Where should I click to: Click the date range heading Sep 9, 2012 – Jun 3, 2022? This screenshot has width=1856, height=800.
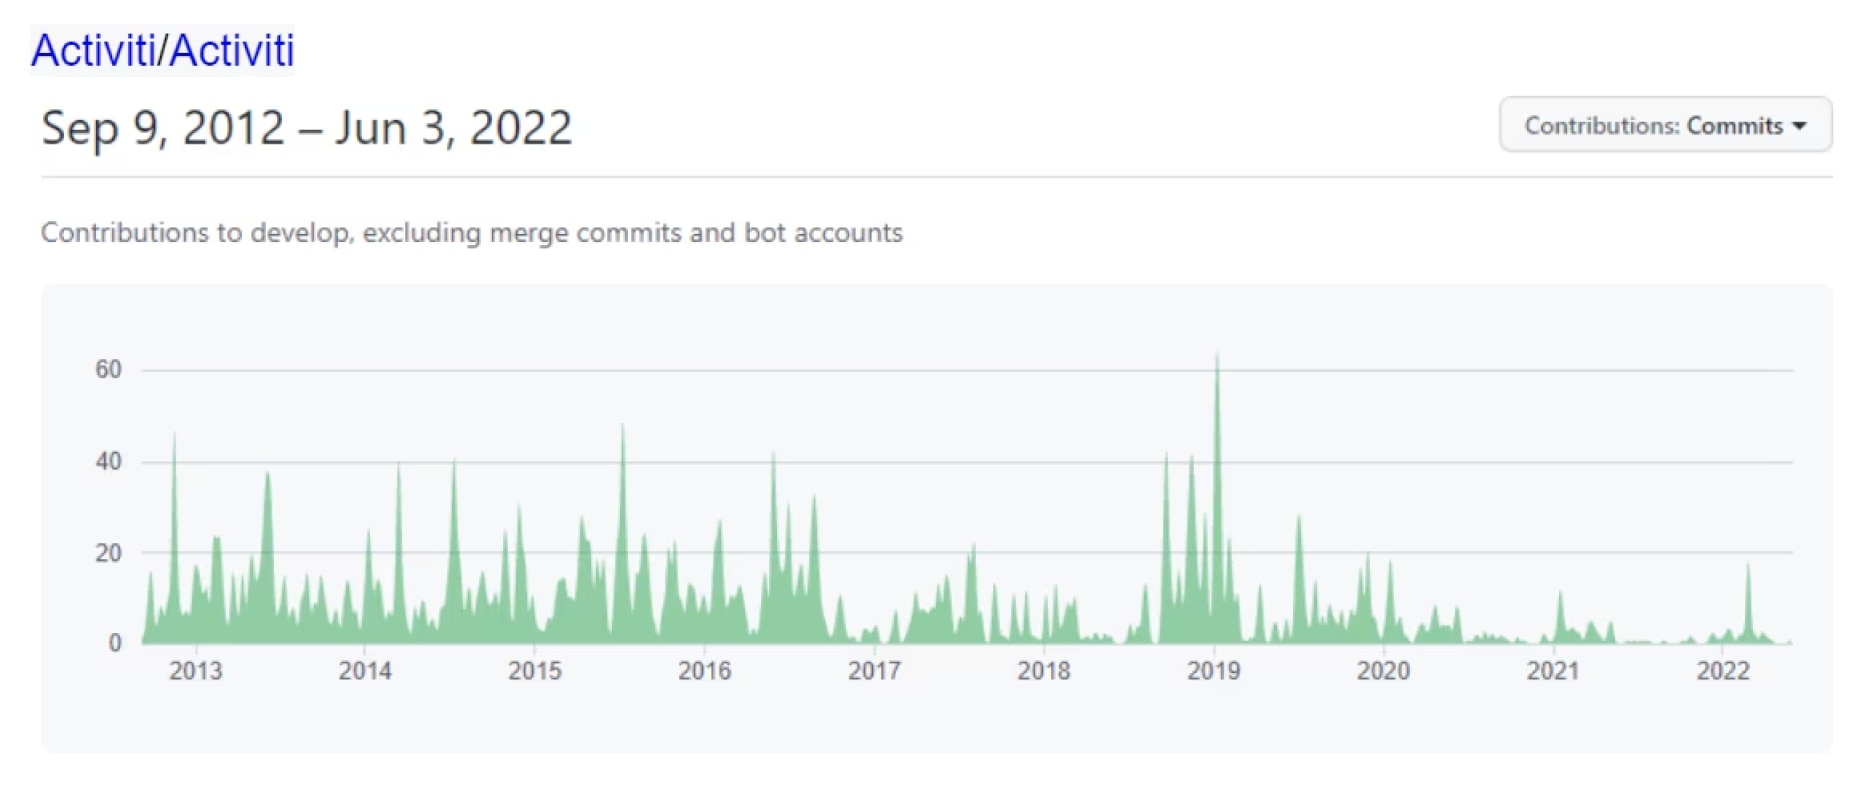coord(306,128)
